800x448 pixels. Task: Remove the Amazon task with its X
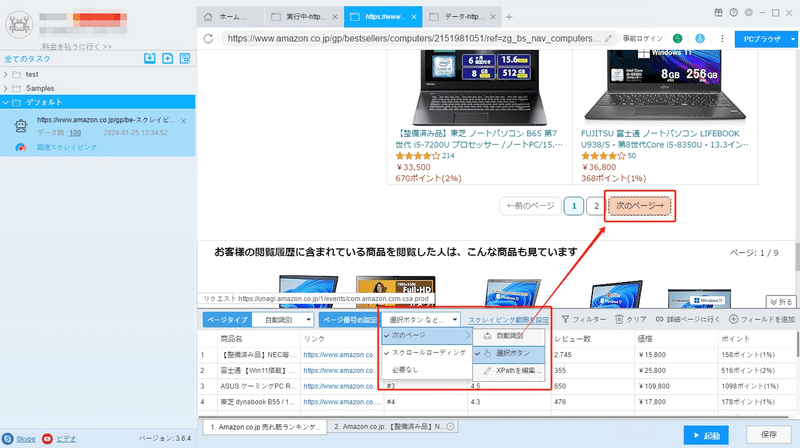(184, 121)
